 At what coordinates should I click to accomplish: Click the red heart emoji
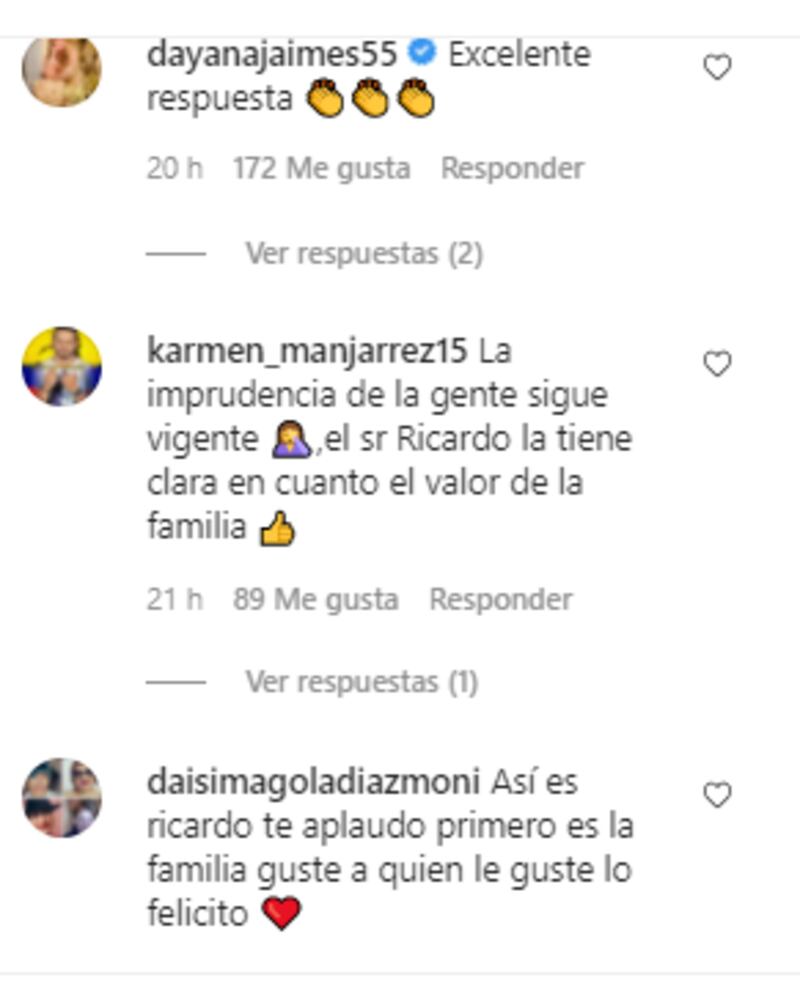point(282,914)
